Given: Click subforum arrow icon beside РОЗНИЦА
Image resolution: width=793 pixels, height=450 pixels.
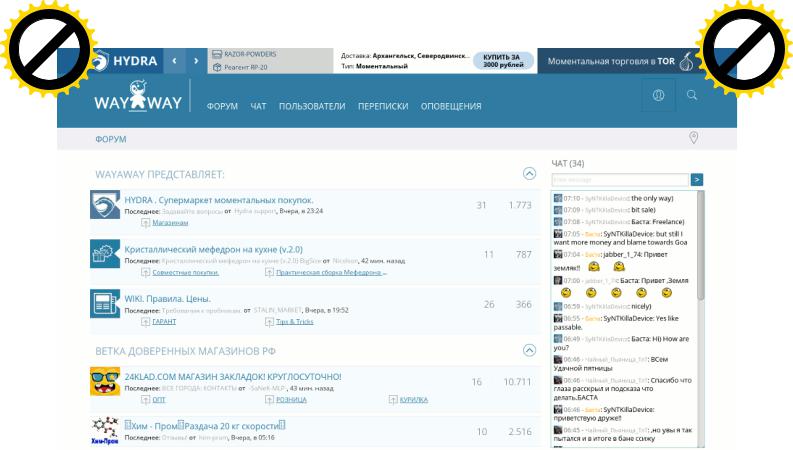Looking at the screenshot, I should [x=270, y=399].
